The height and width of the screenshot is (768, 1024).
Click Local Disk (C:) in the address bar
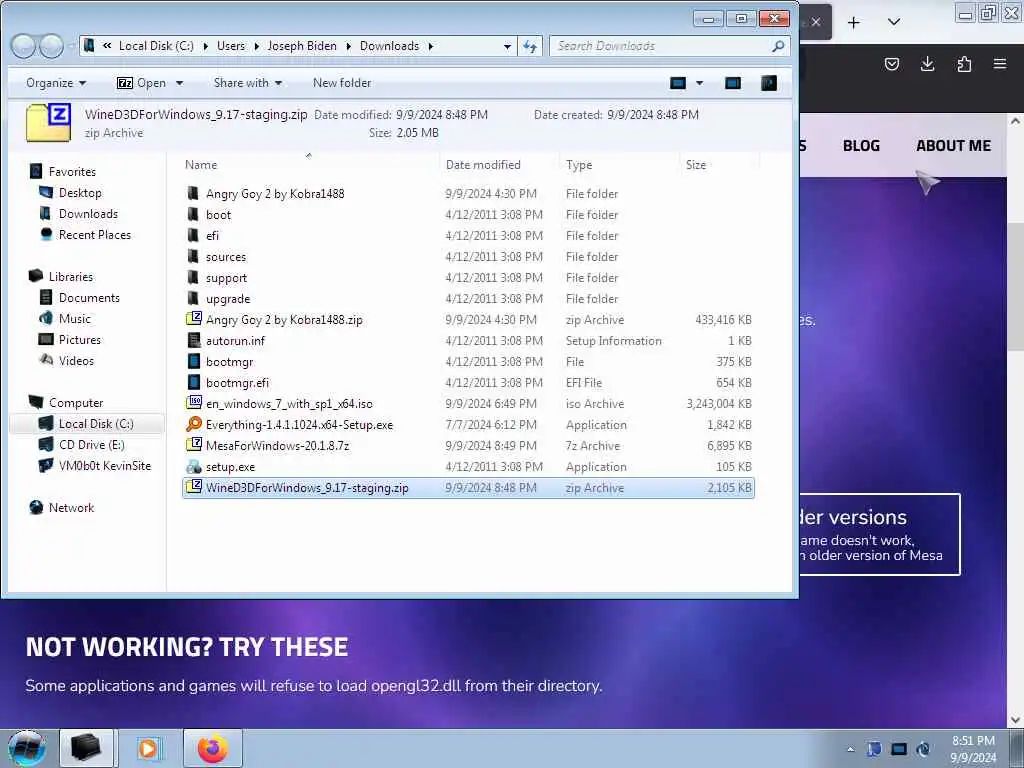[x=156, y=46]
